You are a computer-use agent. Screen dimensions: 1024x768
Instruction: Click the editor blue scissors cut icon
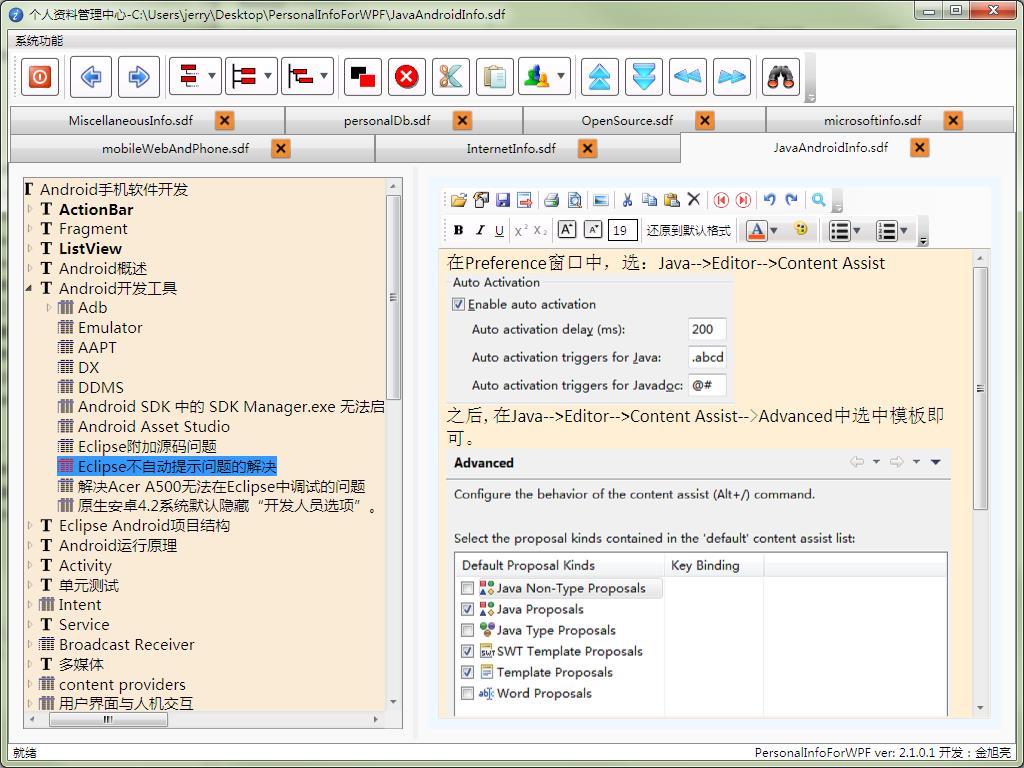pos(627,200)
